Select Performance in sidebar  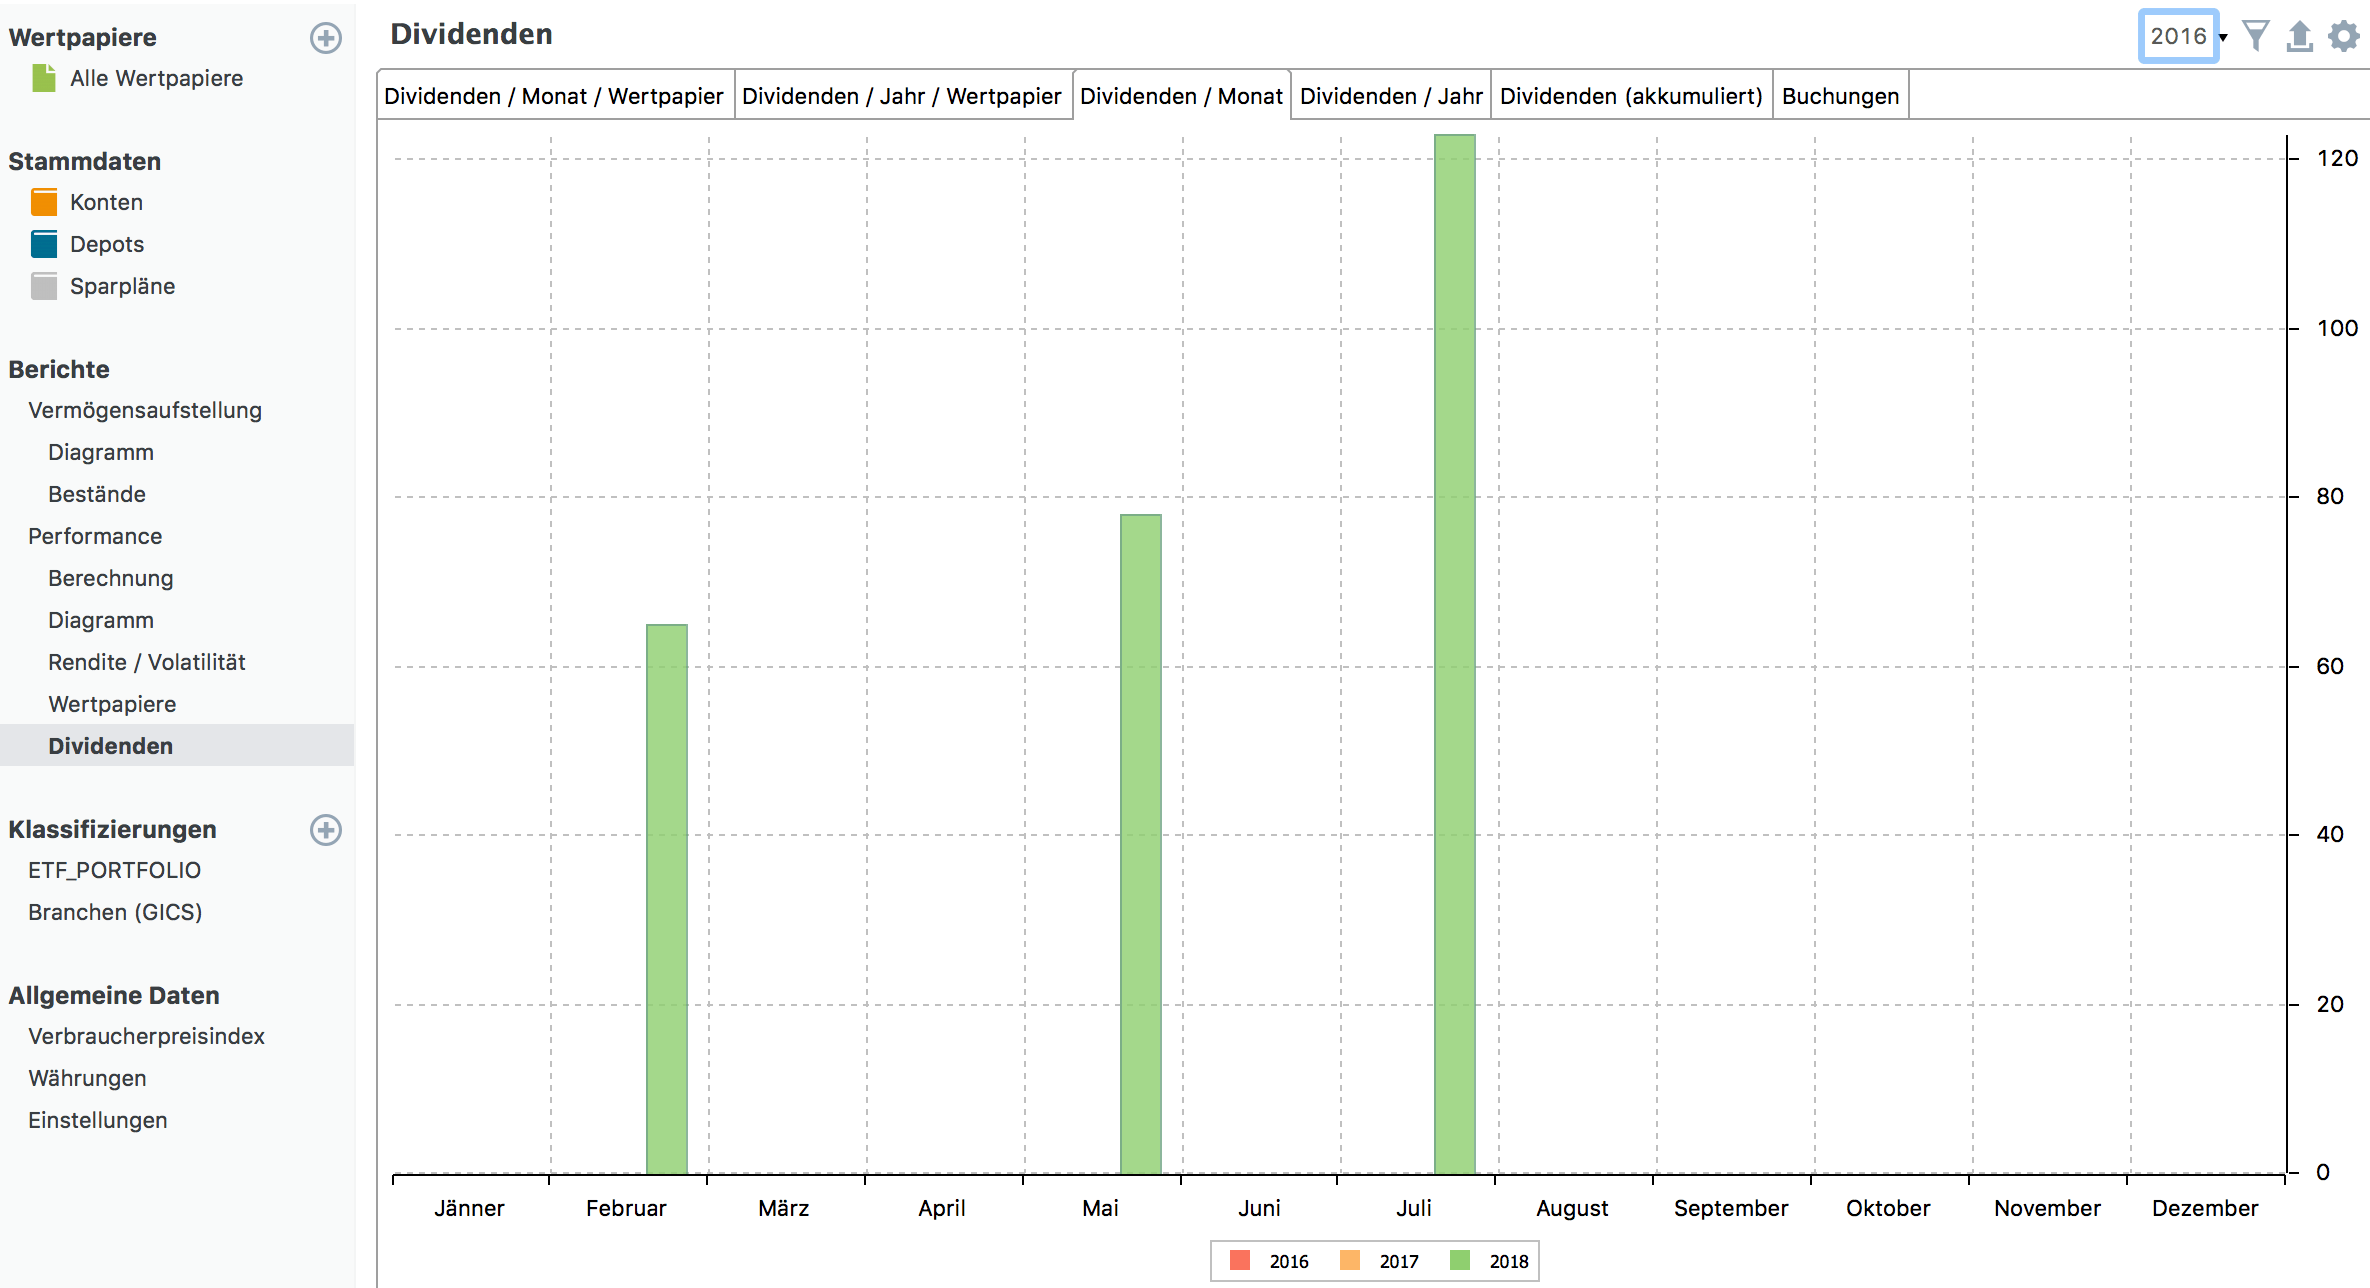(95, 536)
